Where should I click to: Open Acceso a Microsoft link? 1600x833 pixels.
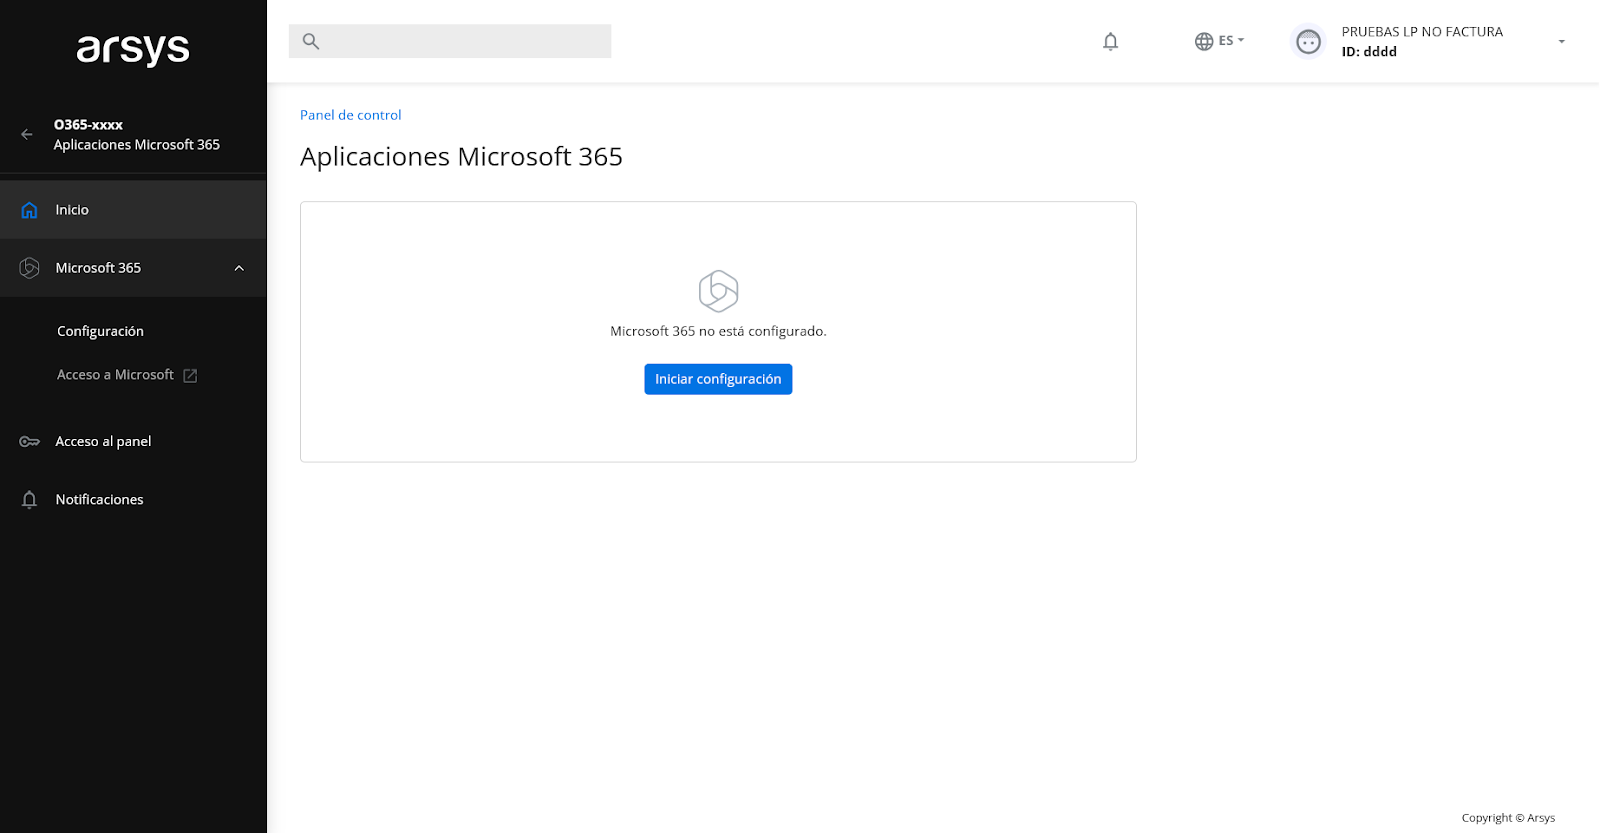pyautogui.click(x=115, y=375)
